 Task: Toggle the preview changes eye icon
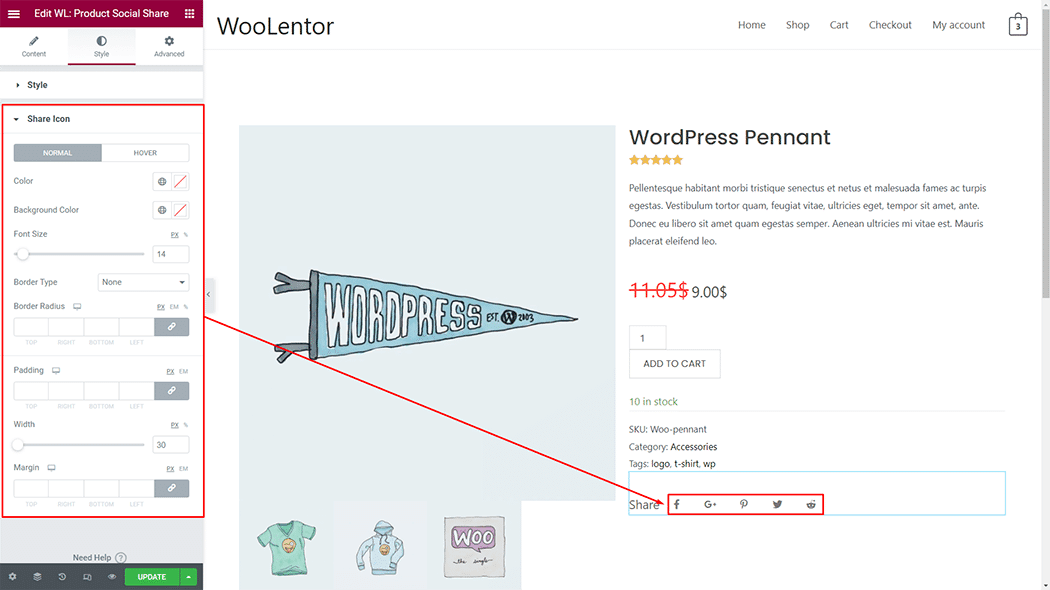point(112,577)
